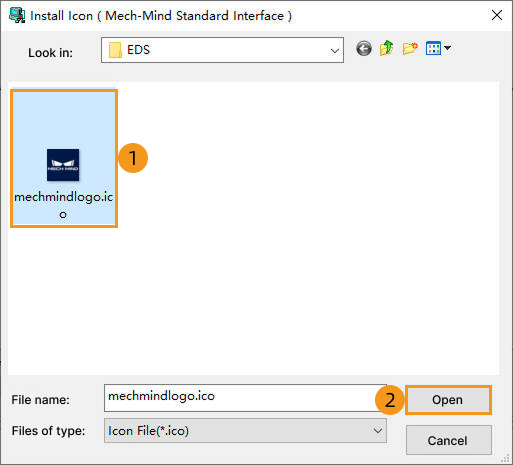Close the Install Icon dialog
Screen dimensions: 513x465
pyautogui.click(x=497, y=15)
